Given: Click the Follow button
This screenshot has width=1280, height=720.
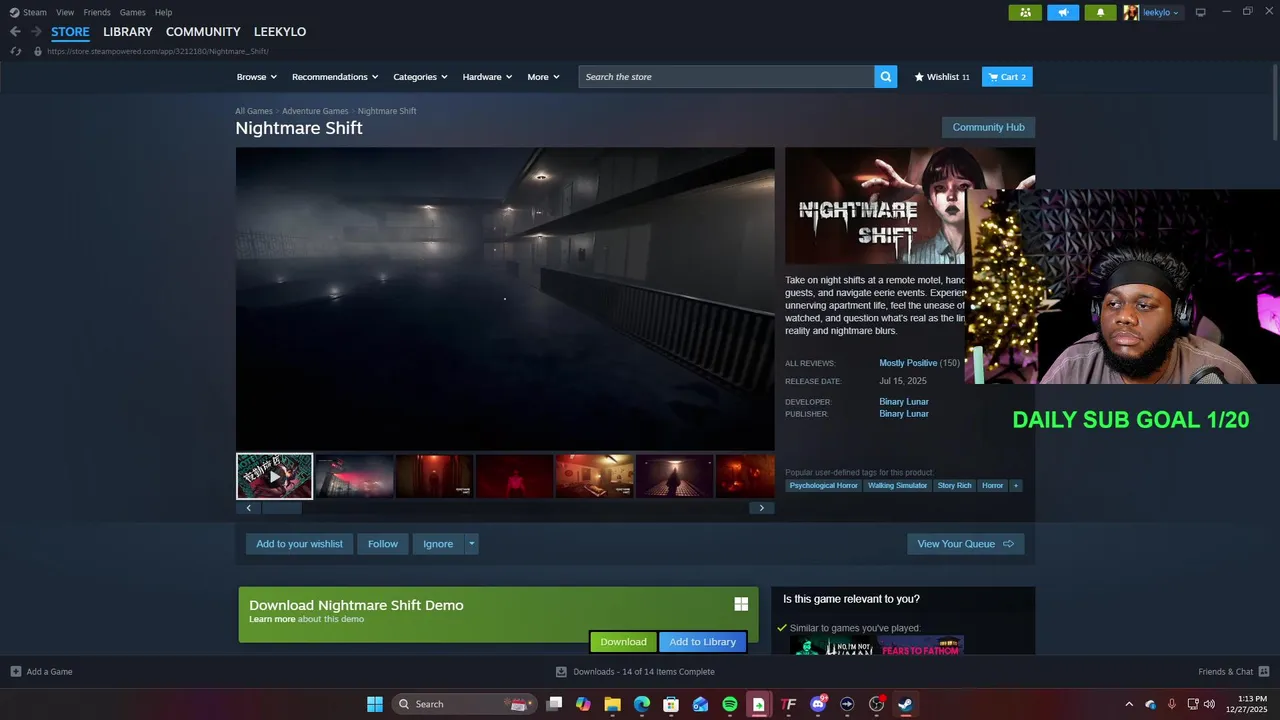Looking at the screenshot, I should click(382, 544).
